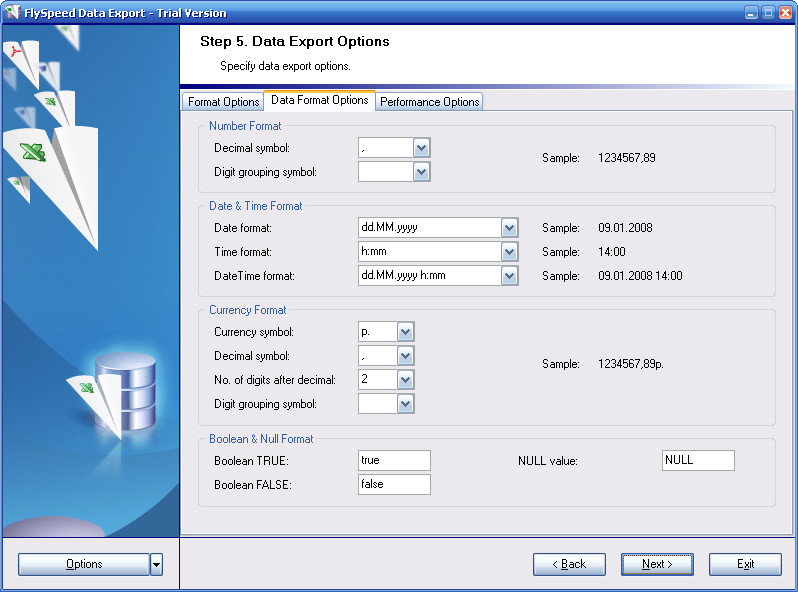Click the Date format text box

click(x=430, y=228)
